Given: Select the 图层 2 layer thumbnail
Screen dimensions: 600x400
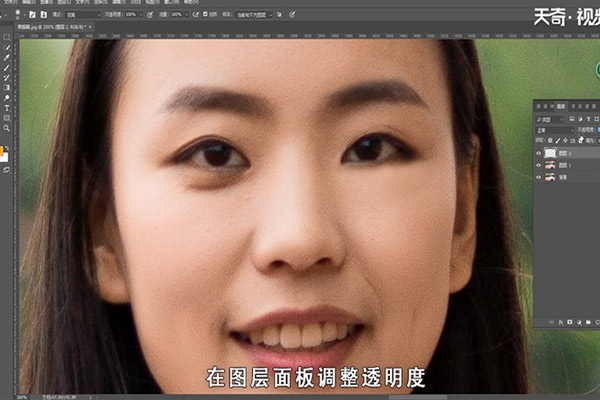Looking at the screenshot, I should pyautogui.click(x=550, y=153).
